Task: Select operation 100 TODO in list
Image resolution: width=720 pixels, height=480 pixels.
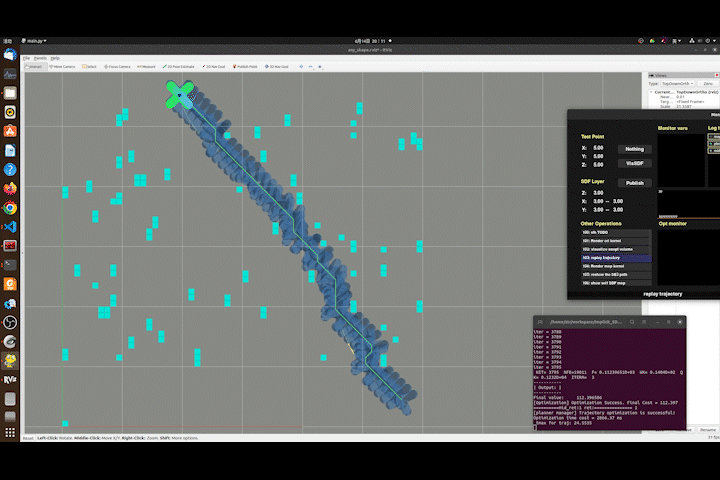Action: coord(616,232)
